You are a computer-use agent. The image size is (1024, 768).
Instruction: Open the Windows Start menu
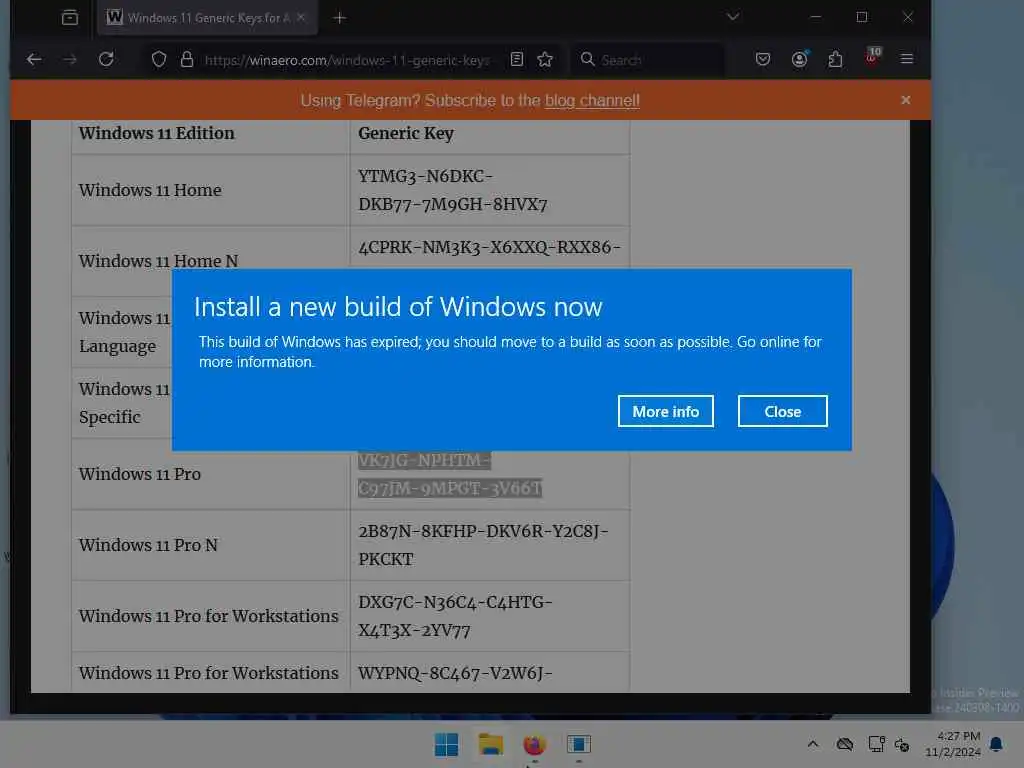(446, 744)
